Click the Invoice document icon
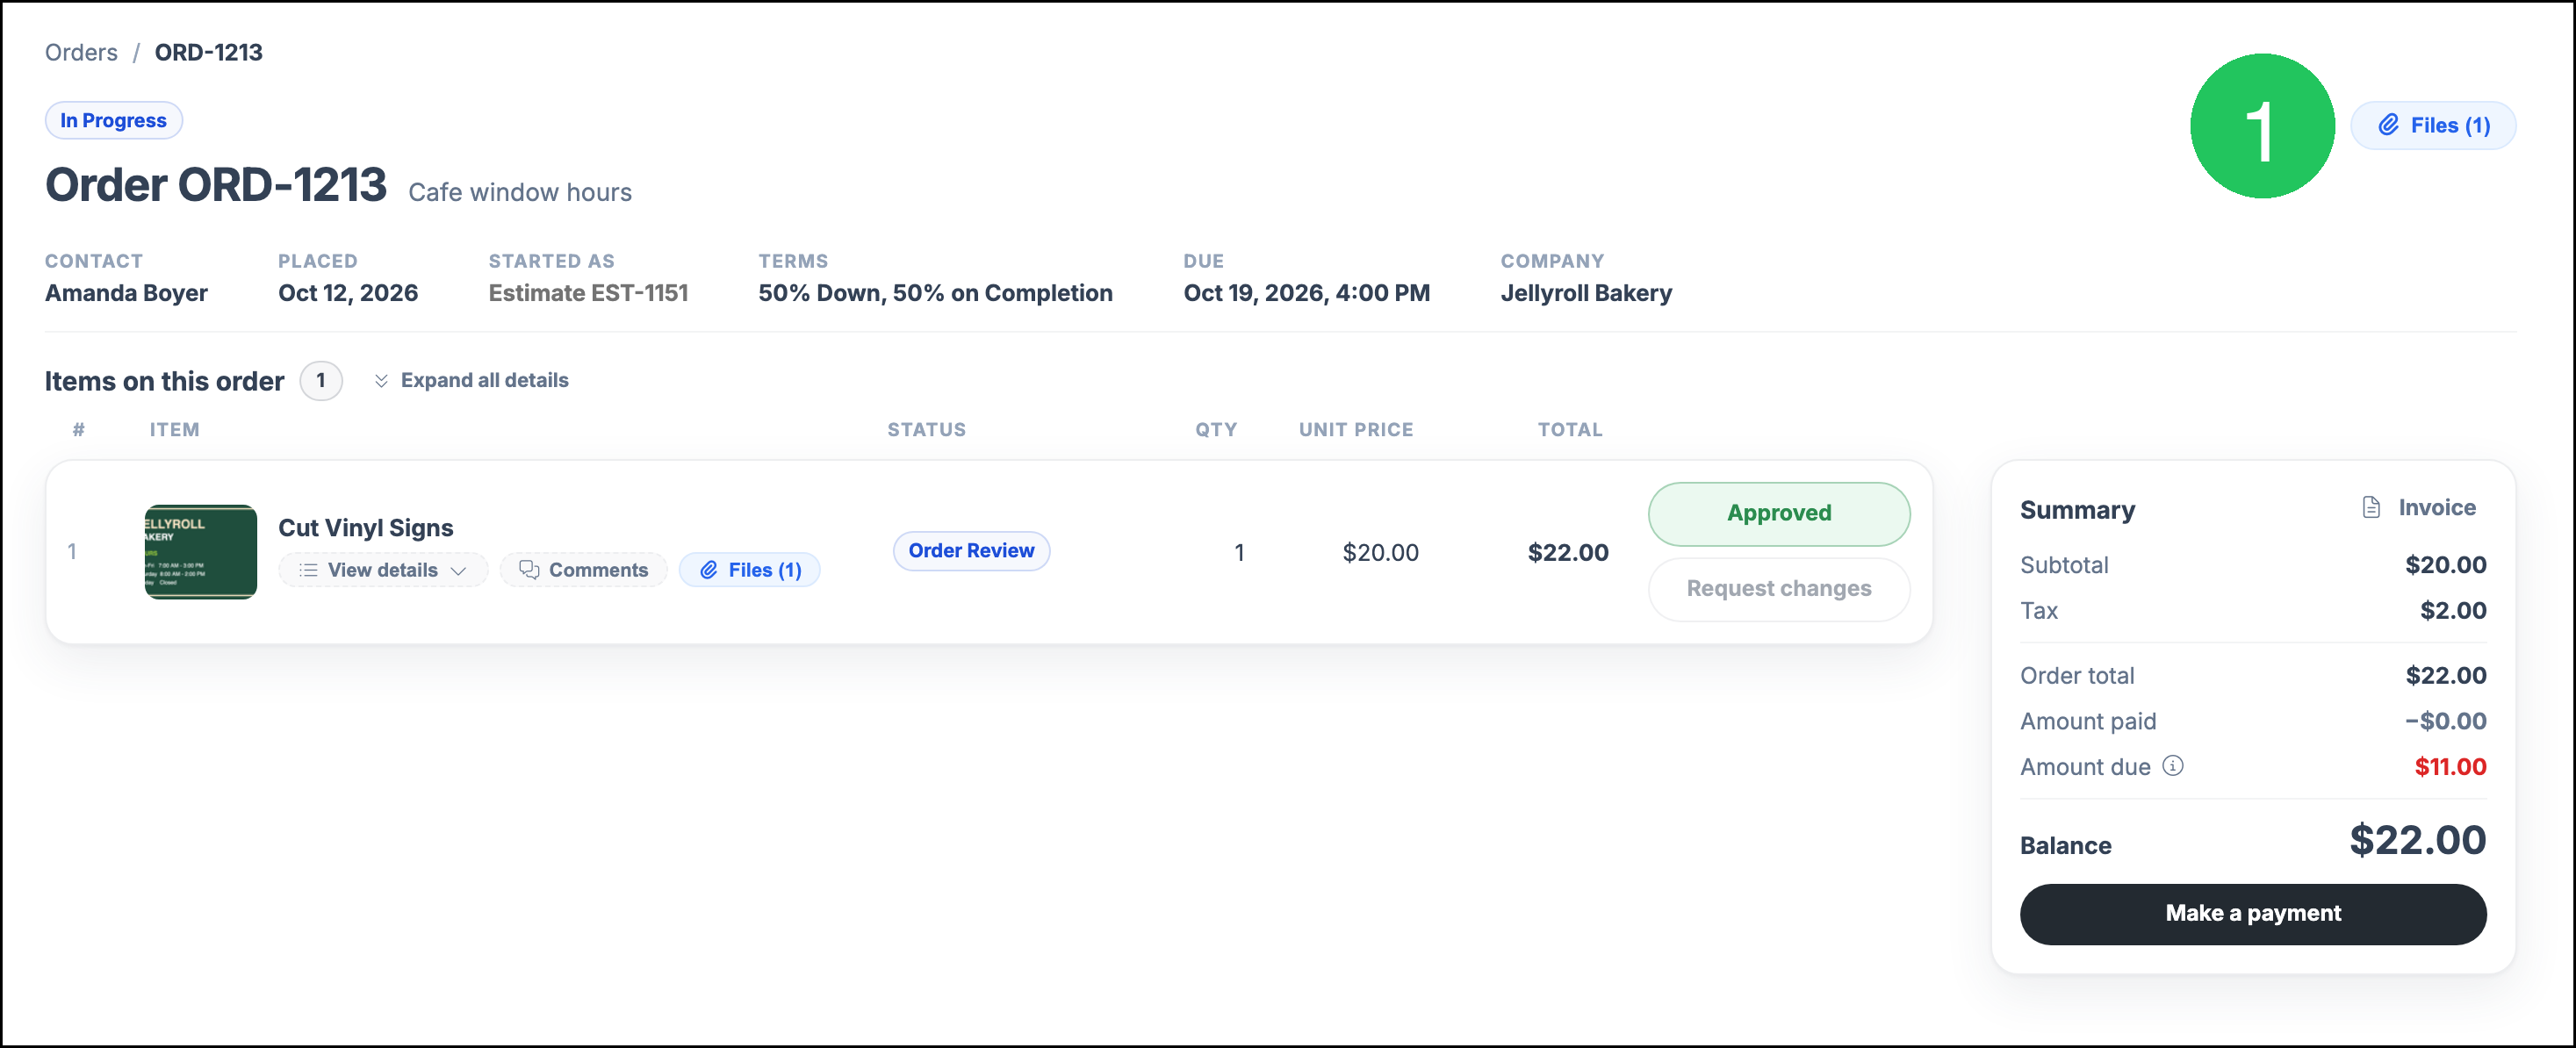The image size is (2576, 1048). point(2371,507)
